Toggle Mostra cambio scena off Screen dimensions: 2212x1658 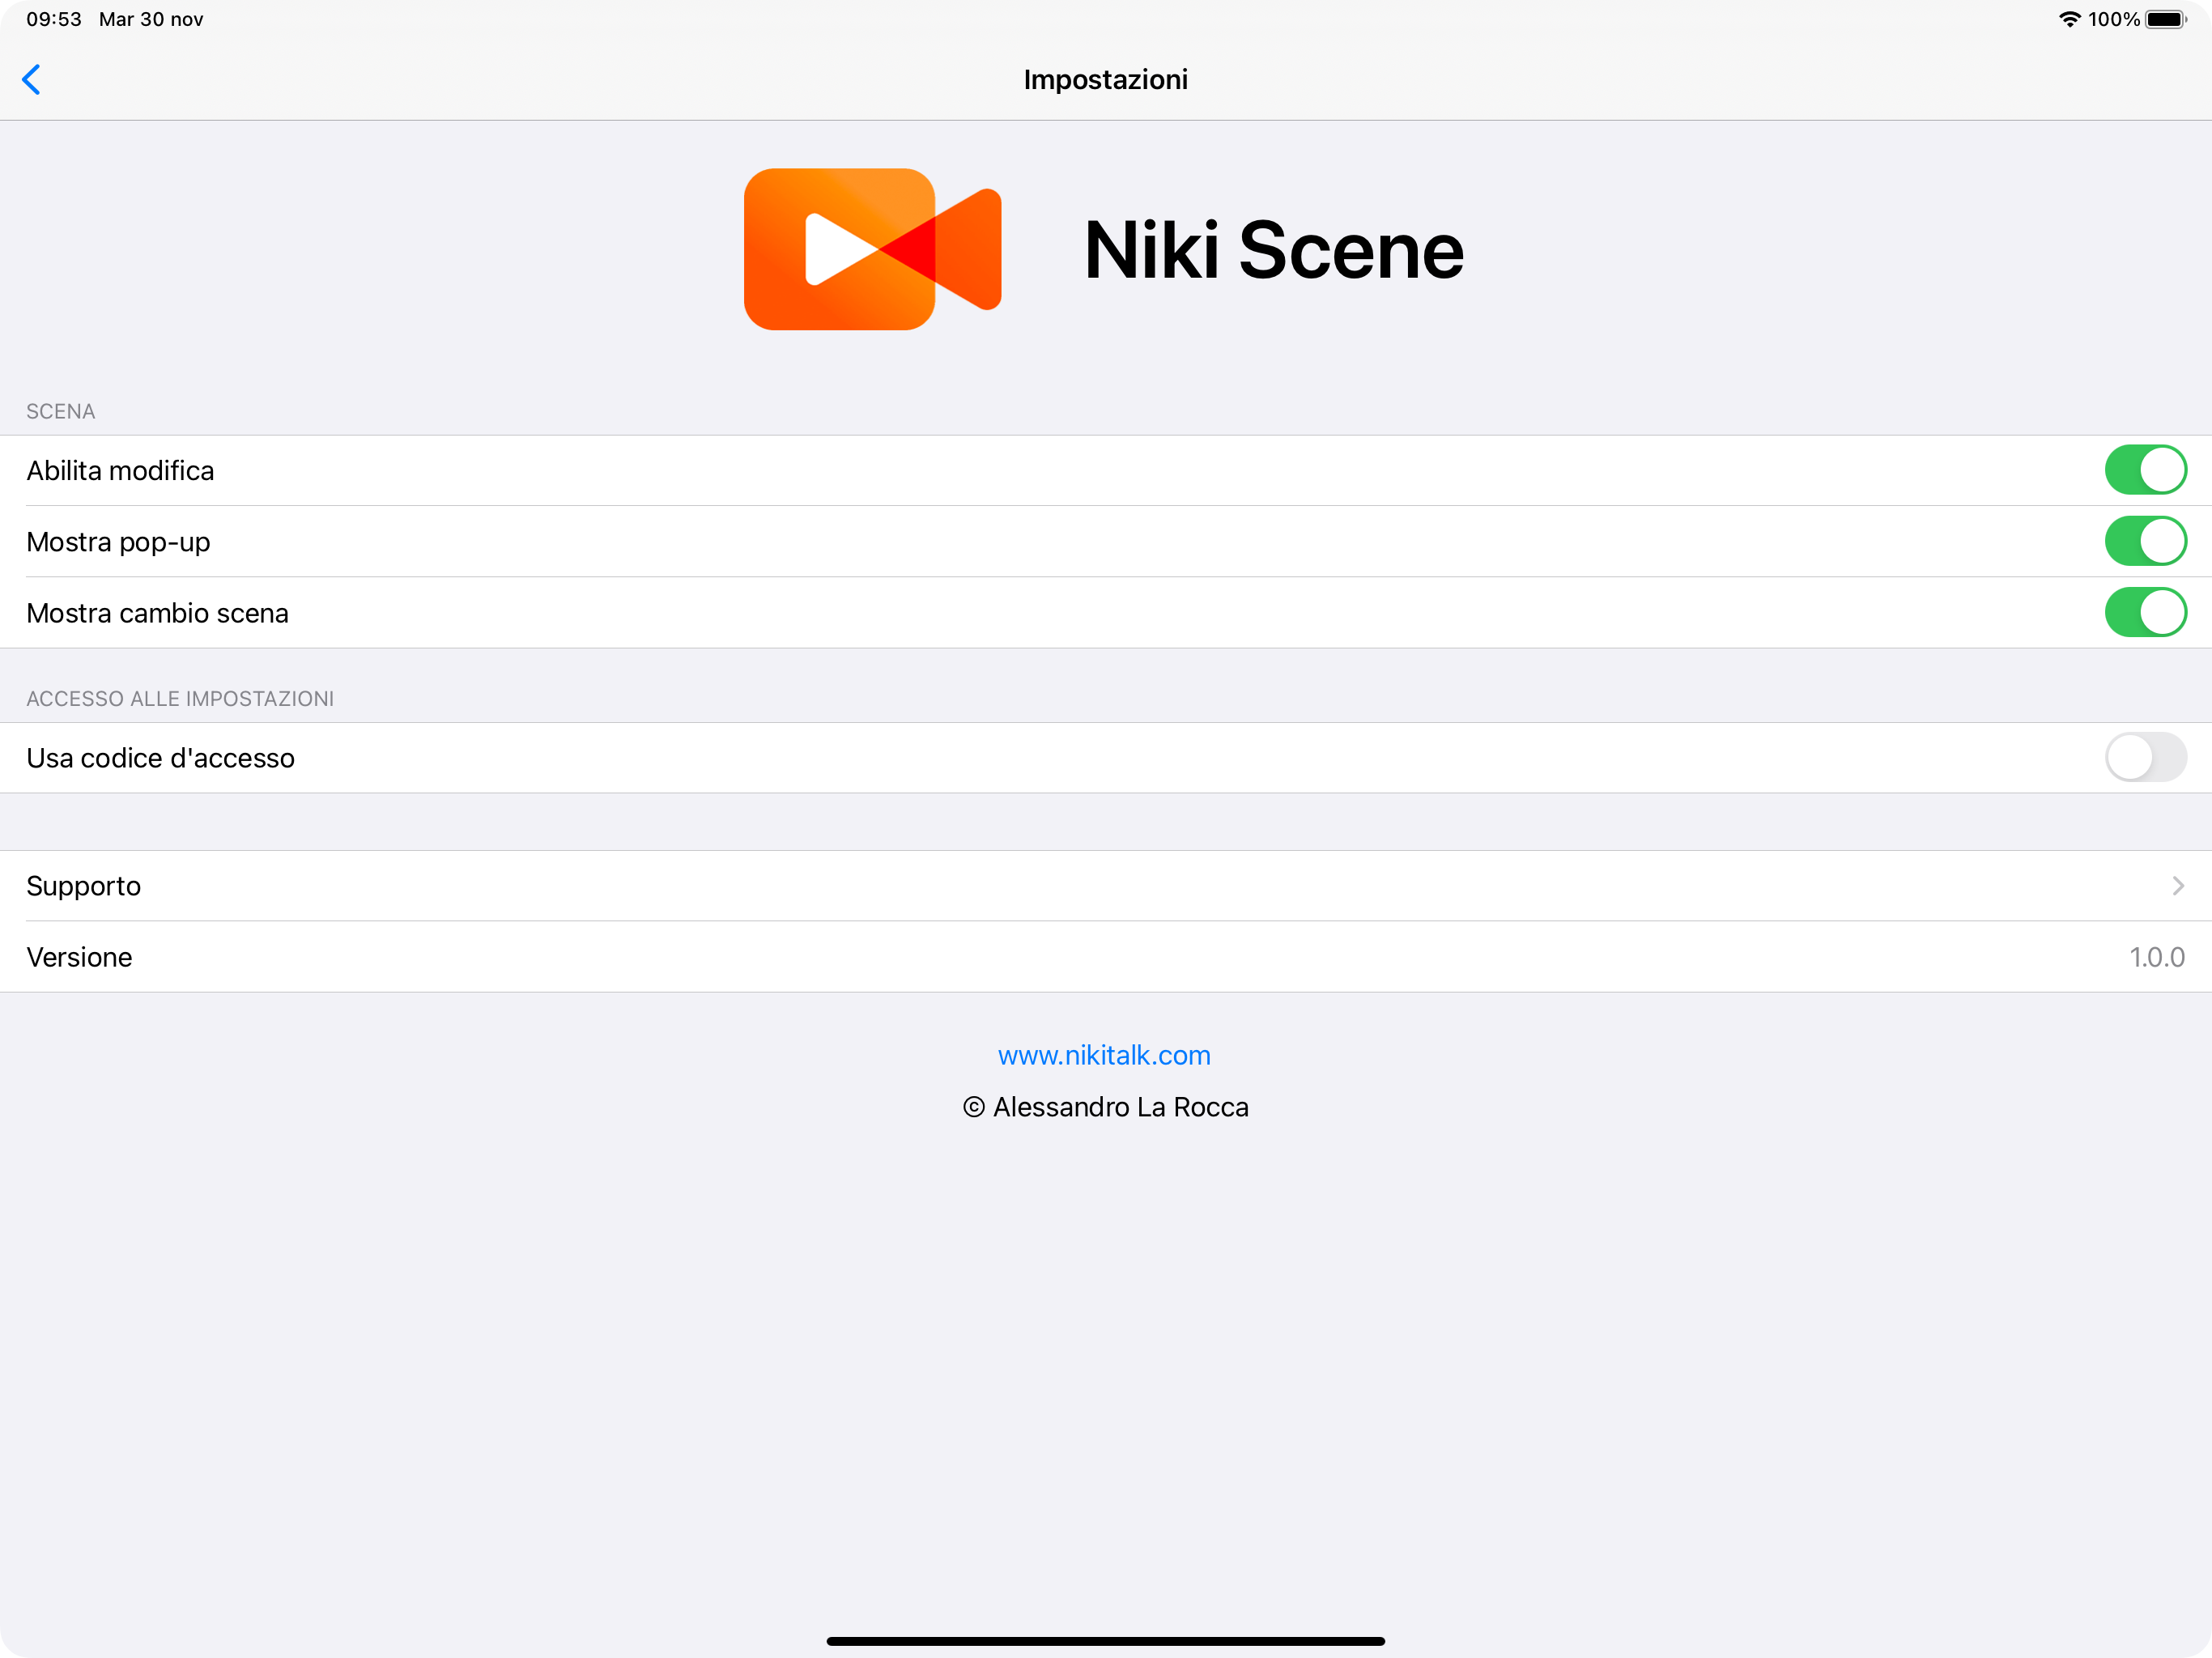2144,612
